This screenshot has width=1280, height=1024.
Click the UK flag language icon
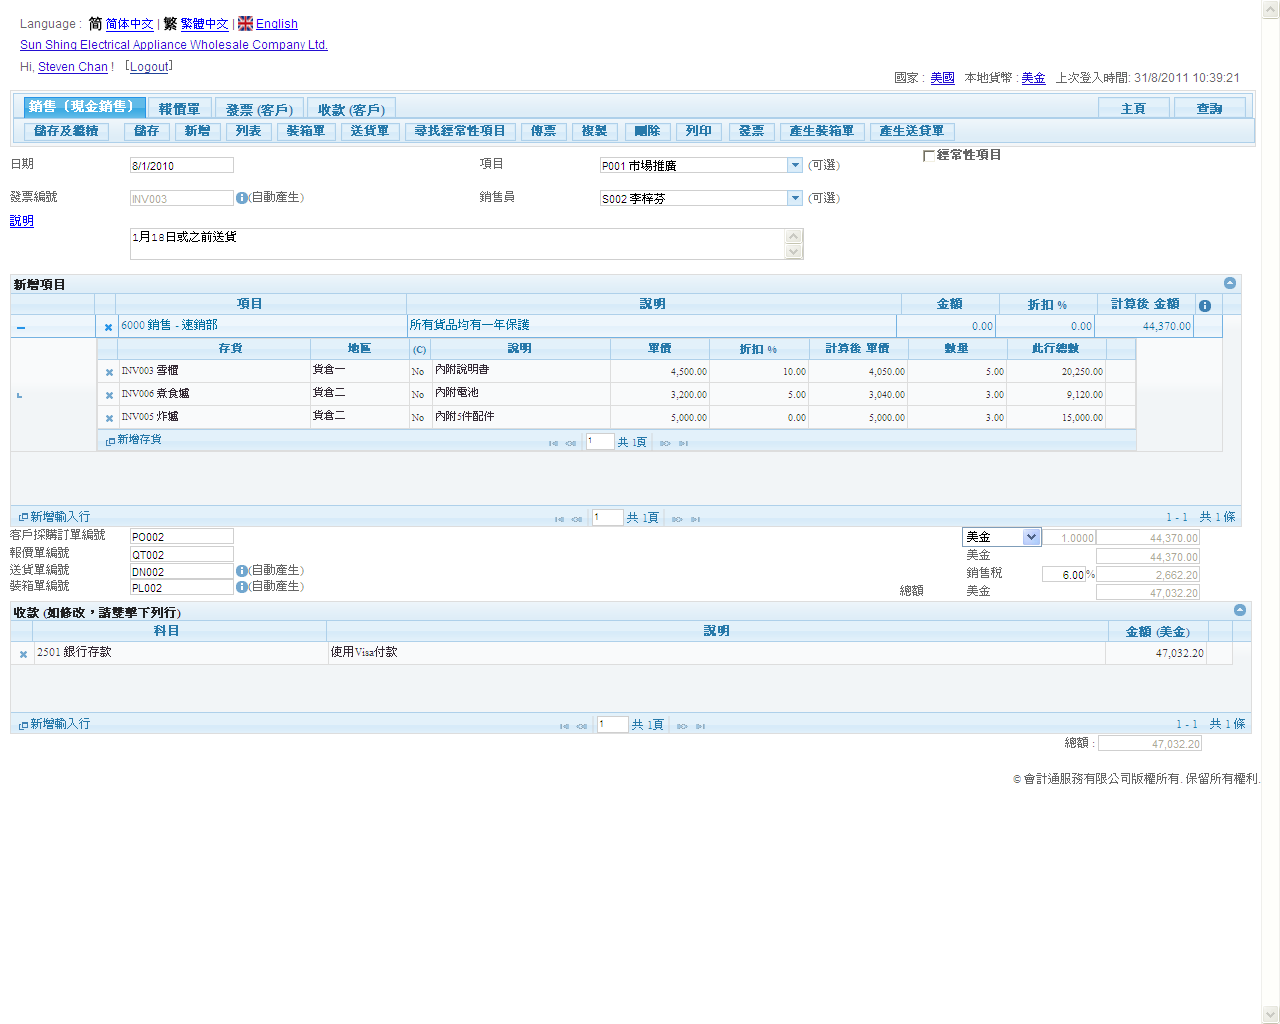(x=245, y=23)
